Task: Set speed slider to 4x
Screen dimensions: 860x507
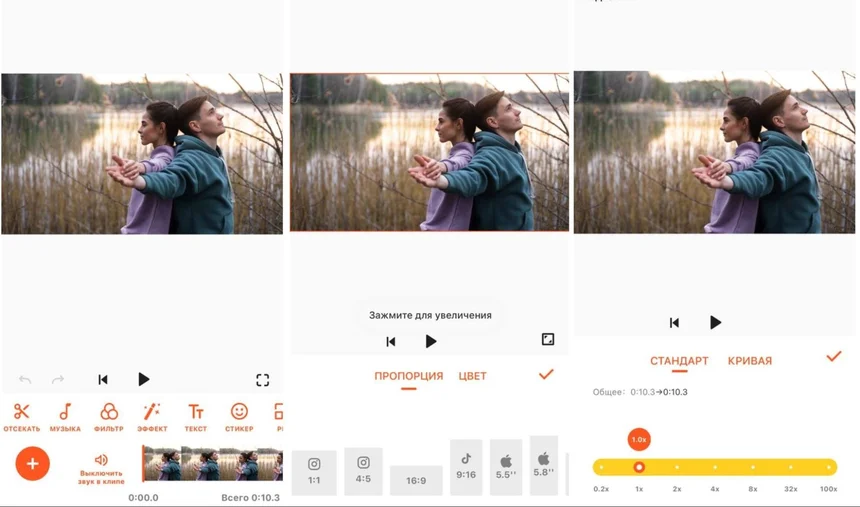Action: pyautogui.click(x=715, y=467)
